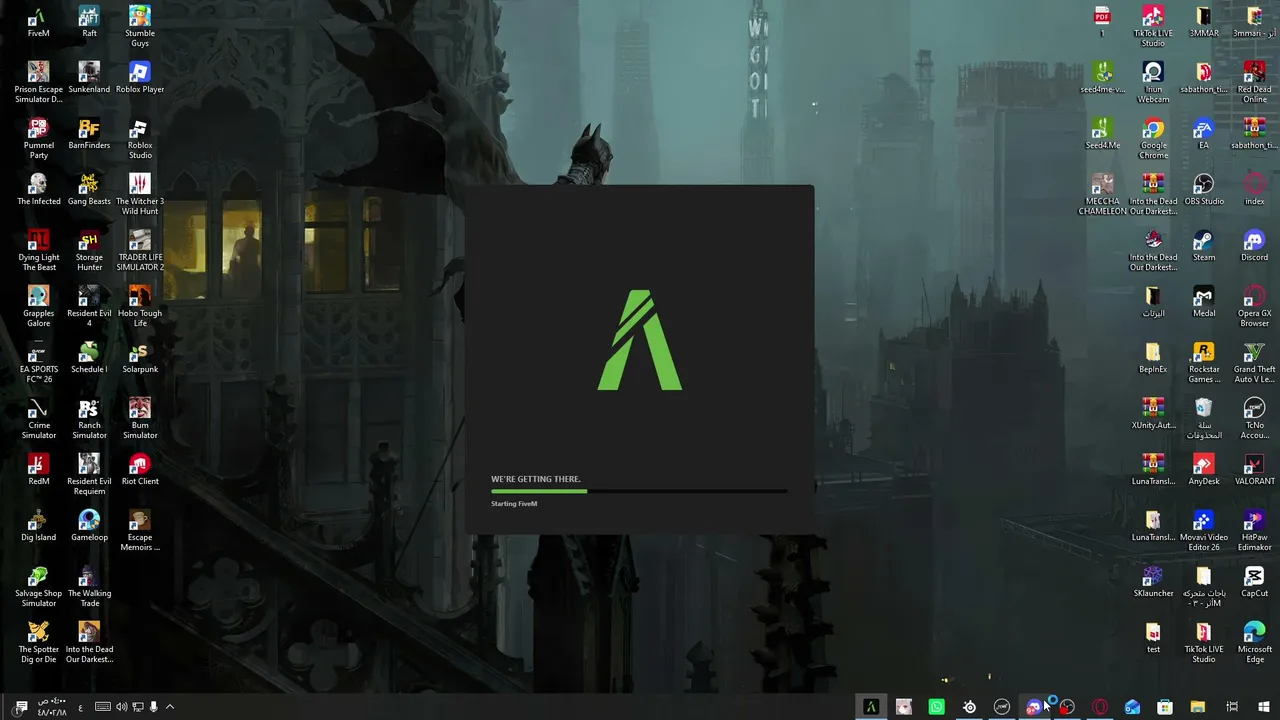Open the Roblox Player shortcut
This screenshot has height=720, width=1280.
[140, 78]
